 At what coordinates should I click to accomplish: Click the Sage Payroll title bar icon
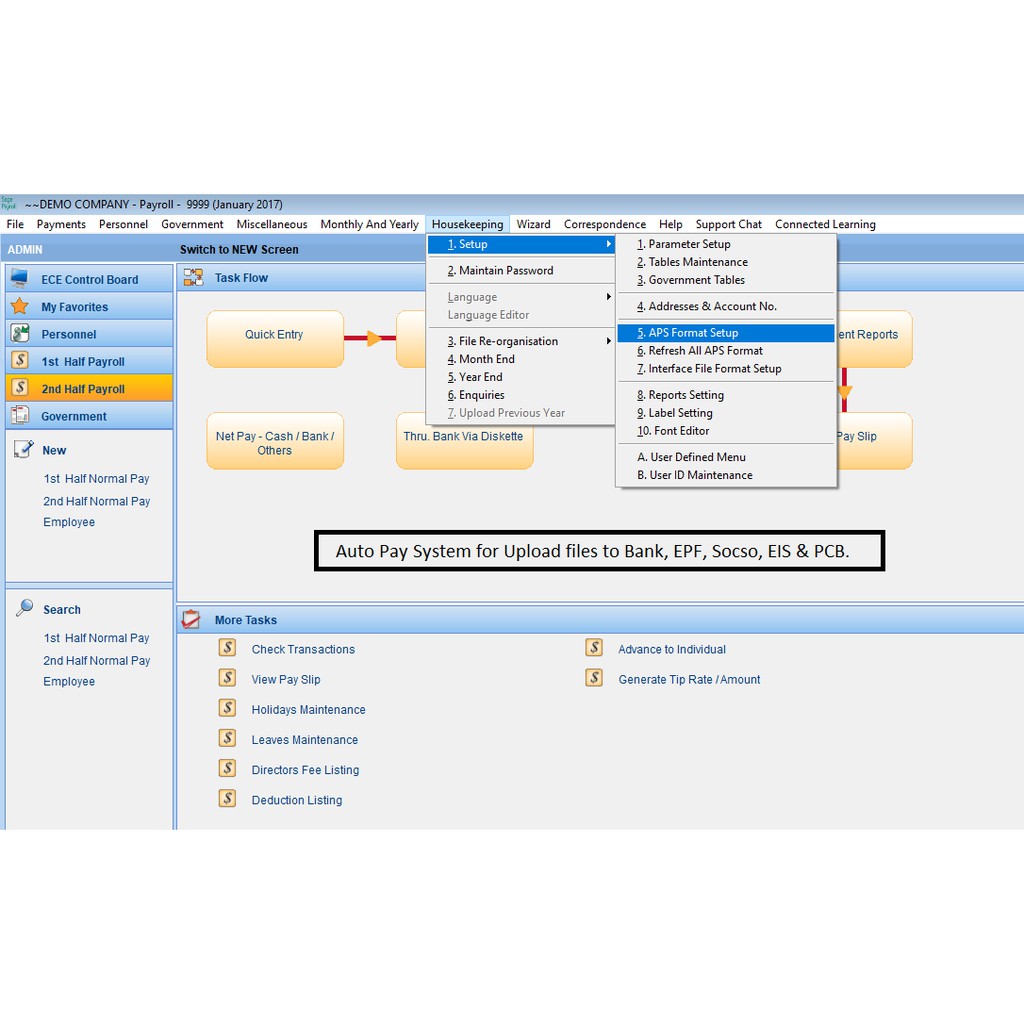coord(8,203)
